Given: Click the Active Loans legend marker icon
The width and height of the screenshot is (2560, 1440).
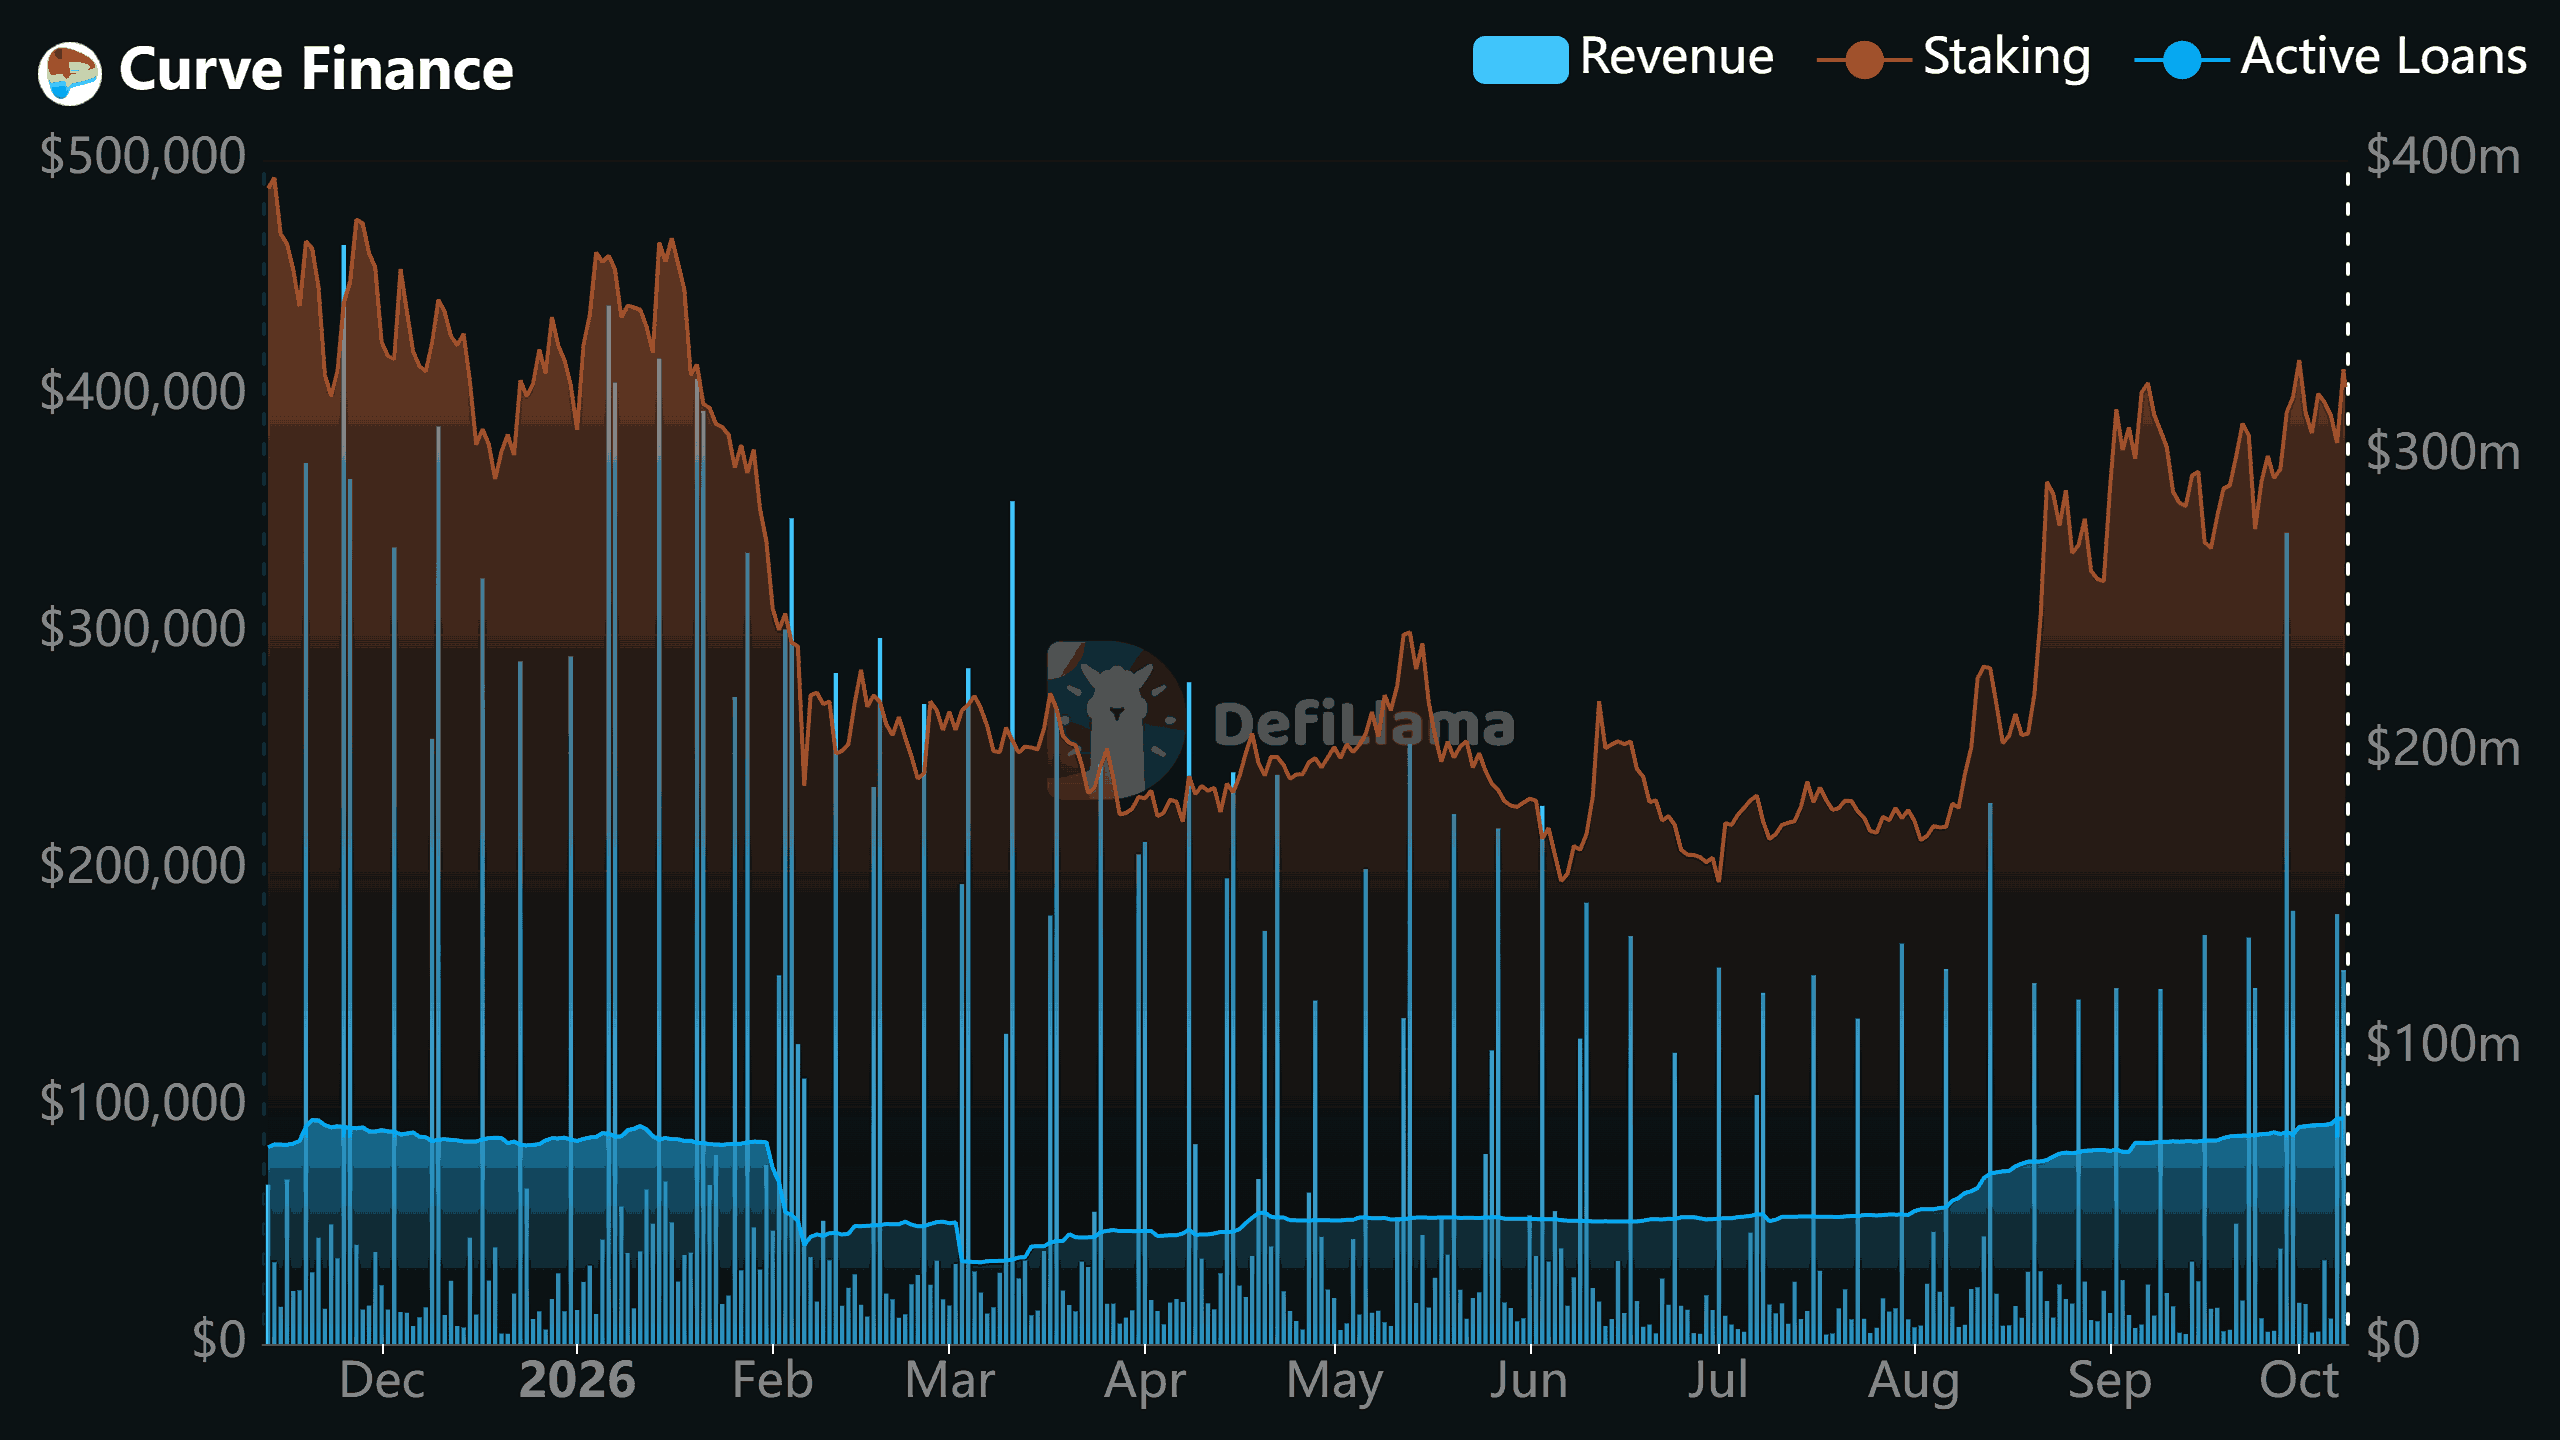Looking at the screenshot, I should (x=2182, y=59).
